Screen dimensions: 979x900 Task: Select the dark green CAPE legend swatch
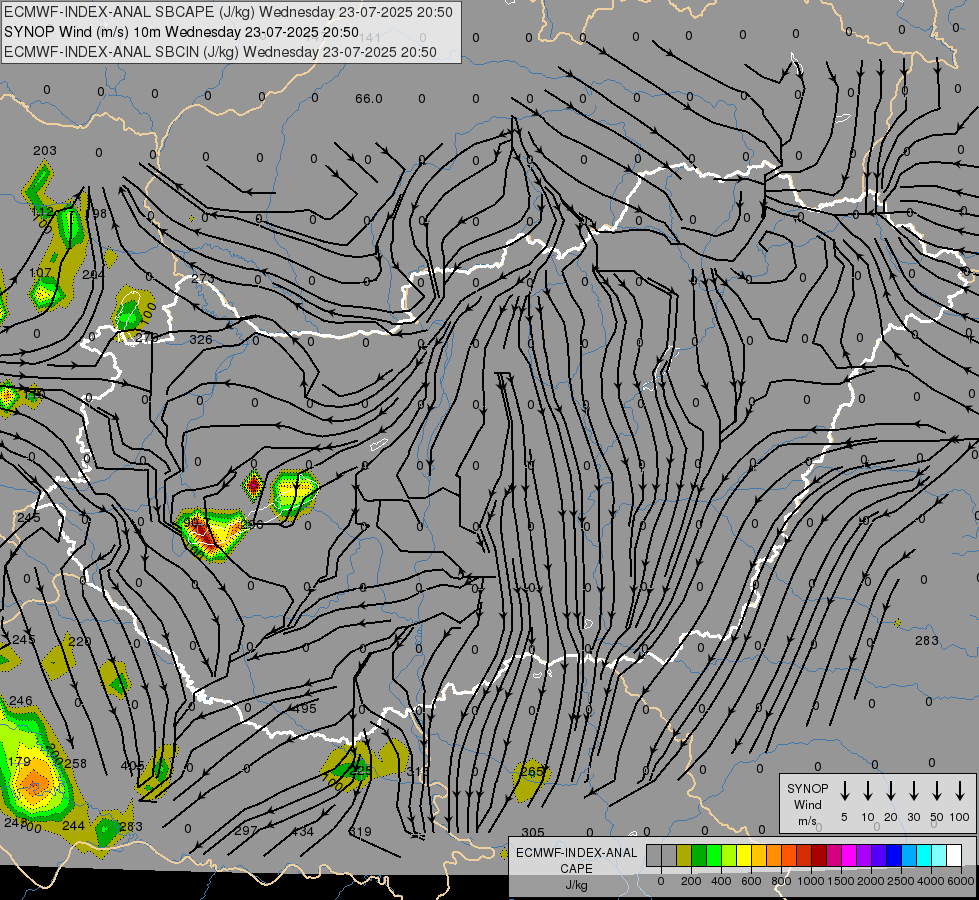(x=699, y=855)
